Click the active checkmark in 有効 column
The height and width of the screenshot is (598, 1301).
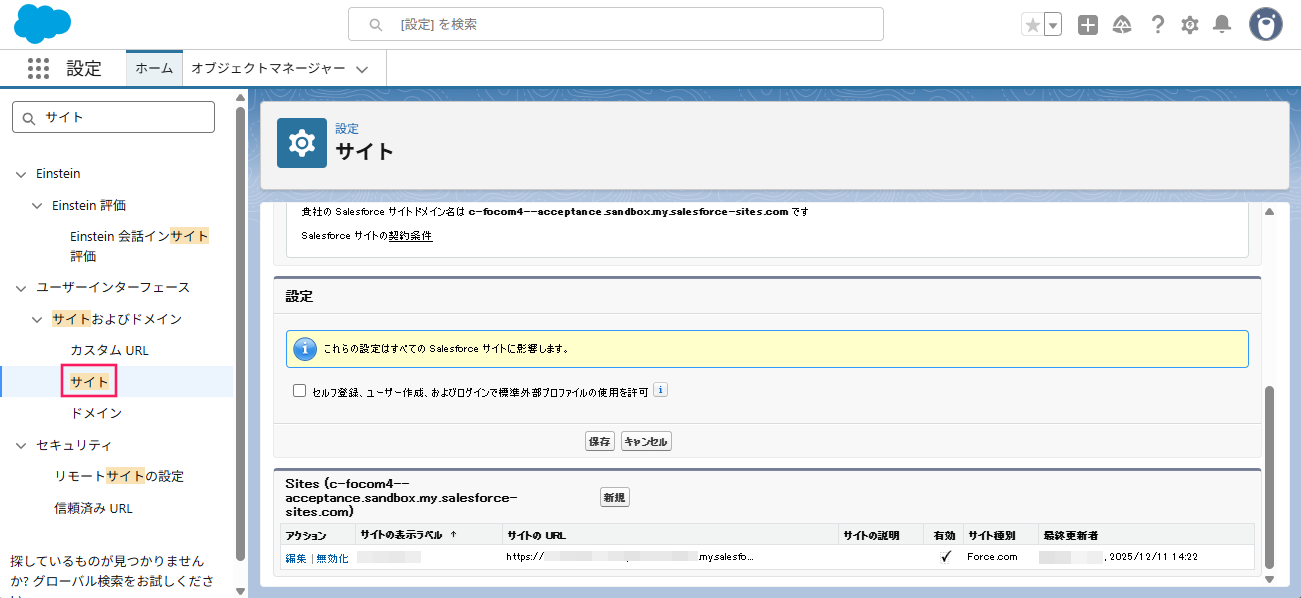[x=945, y=557]
